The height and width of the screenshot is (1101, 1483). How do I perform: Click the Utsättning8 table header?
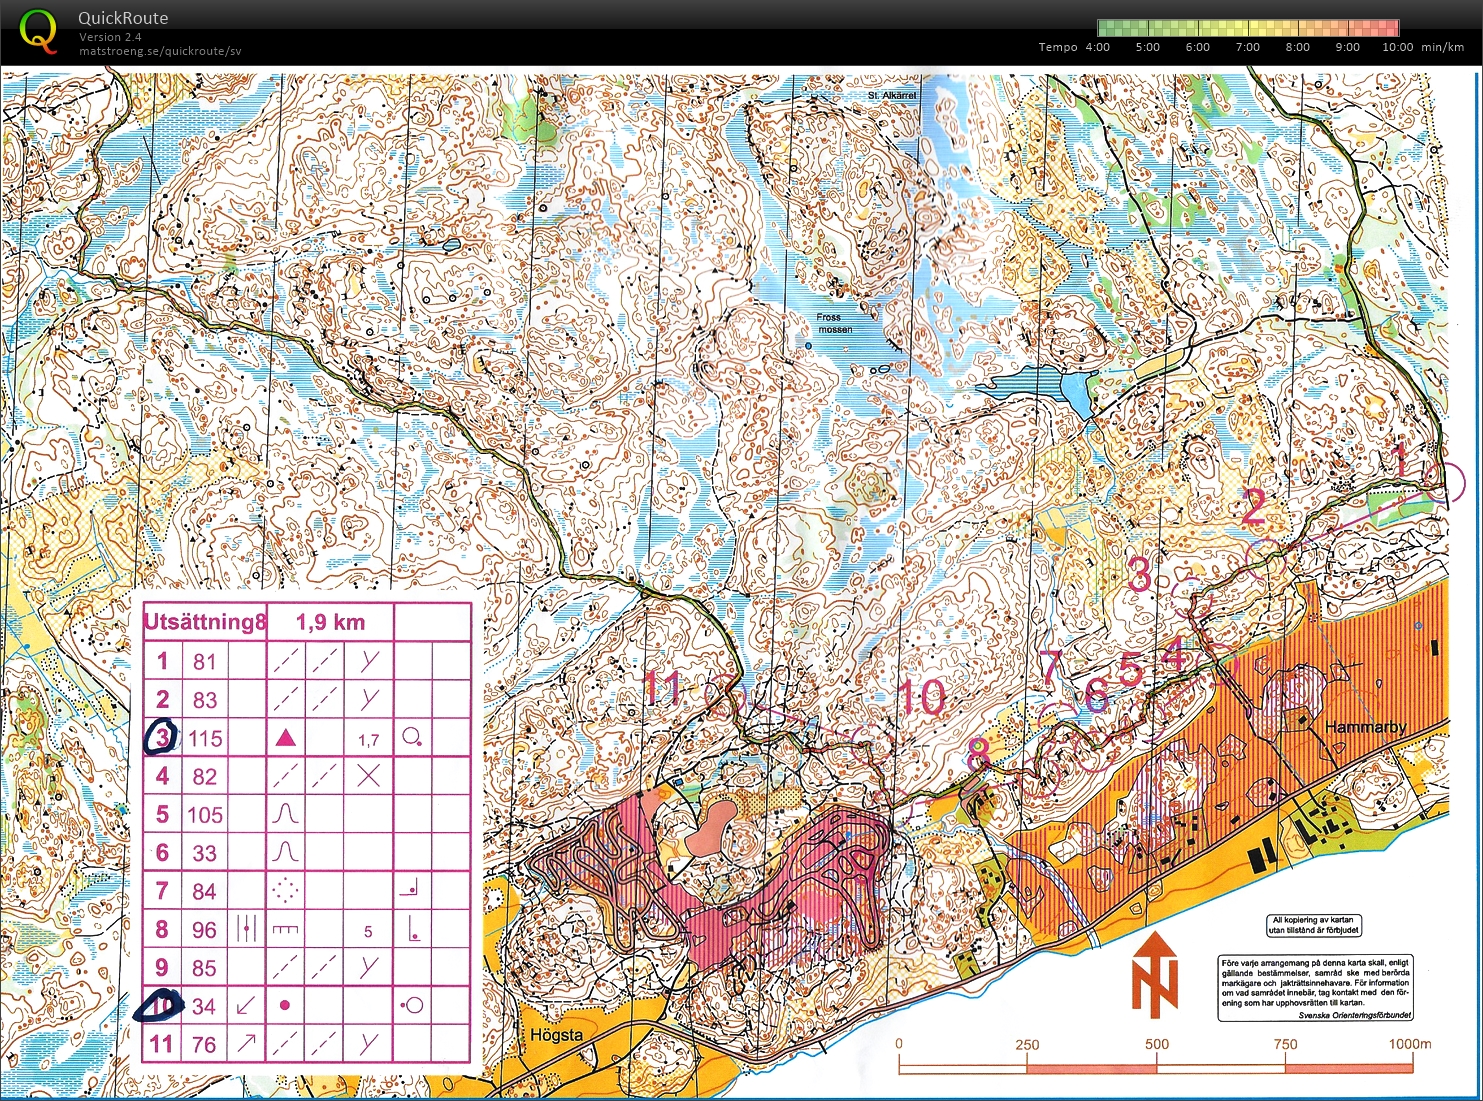[205, 622]
